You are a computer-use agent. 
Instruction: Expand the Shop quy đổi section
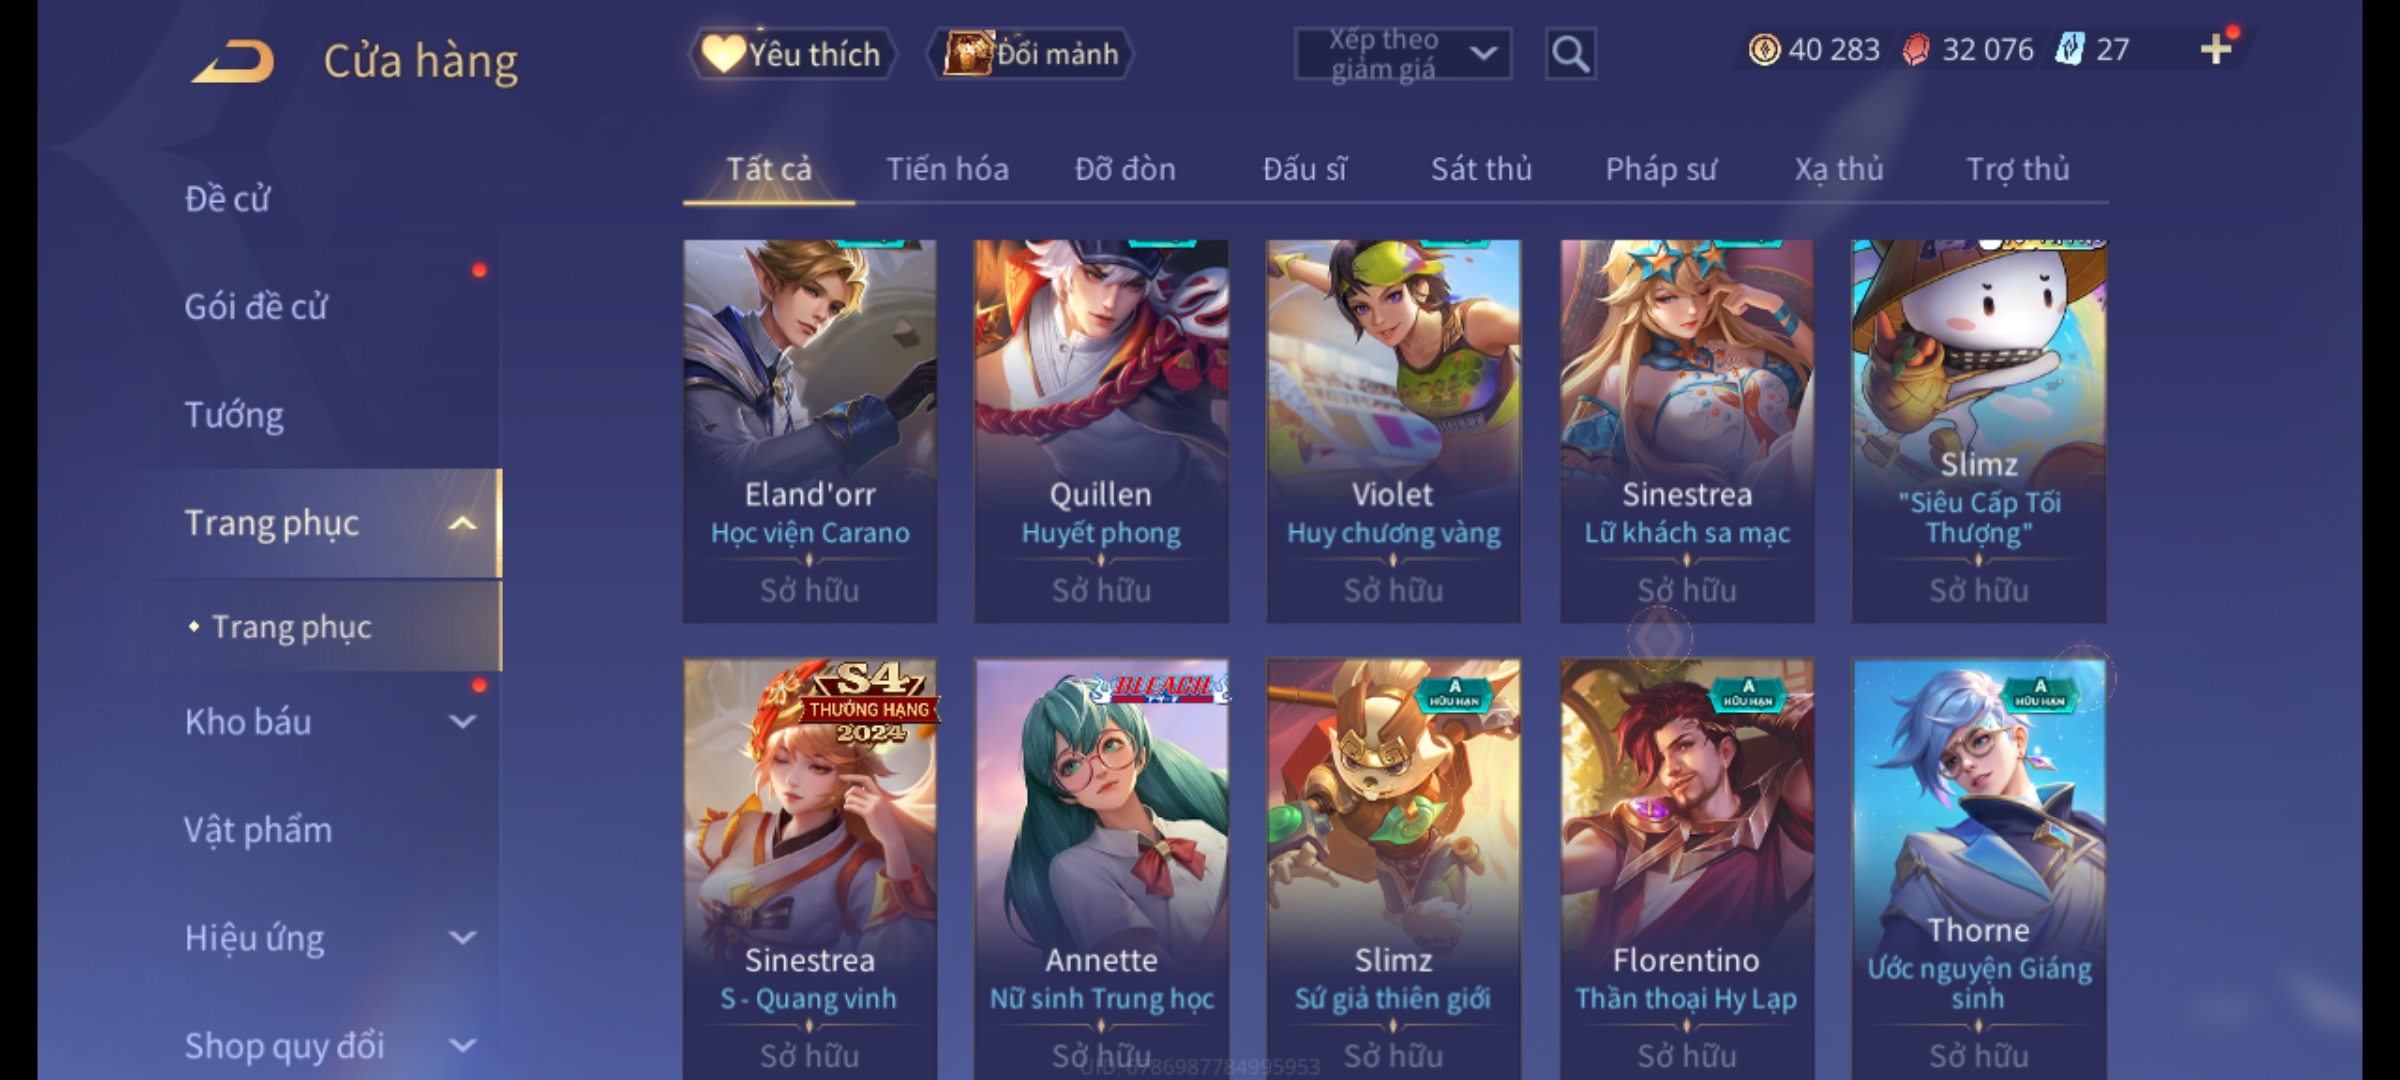[x=462, y=1045]
